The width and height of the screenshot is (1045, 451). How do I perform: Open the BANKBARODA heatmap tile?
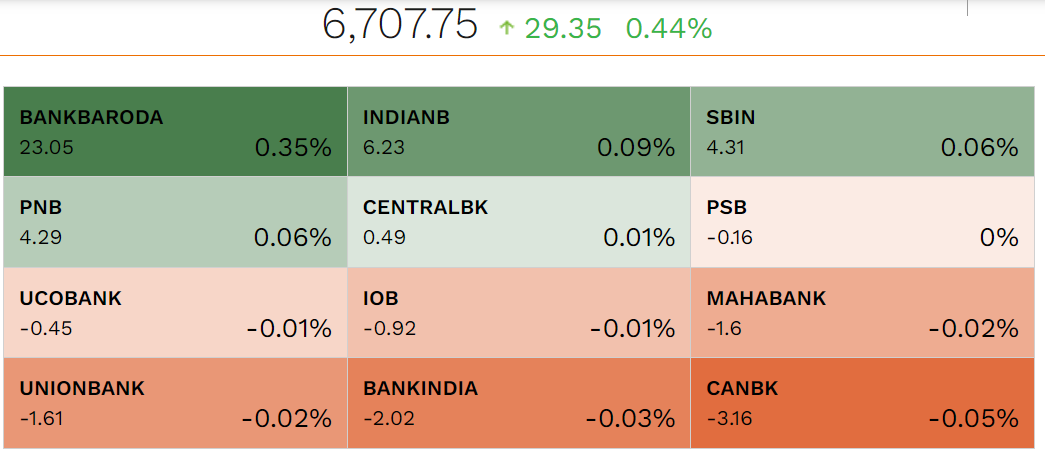[175, 132]
